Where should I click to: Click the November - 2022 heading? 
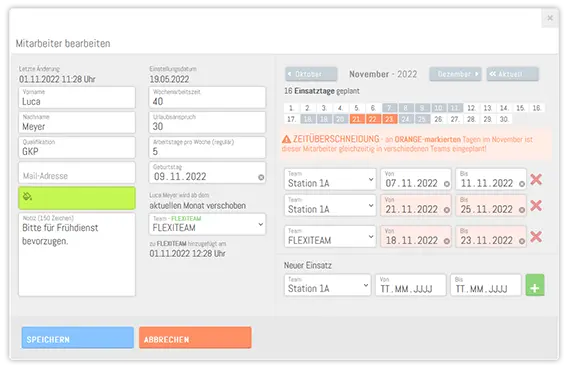point(383,74)
